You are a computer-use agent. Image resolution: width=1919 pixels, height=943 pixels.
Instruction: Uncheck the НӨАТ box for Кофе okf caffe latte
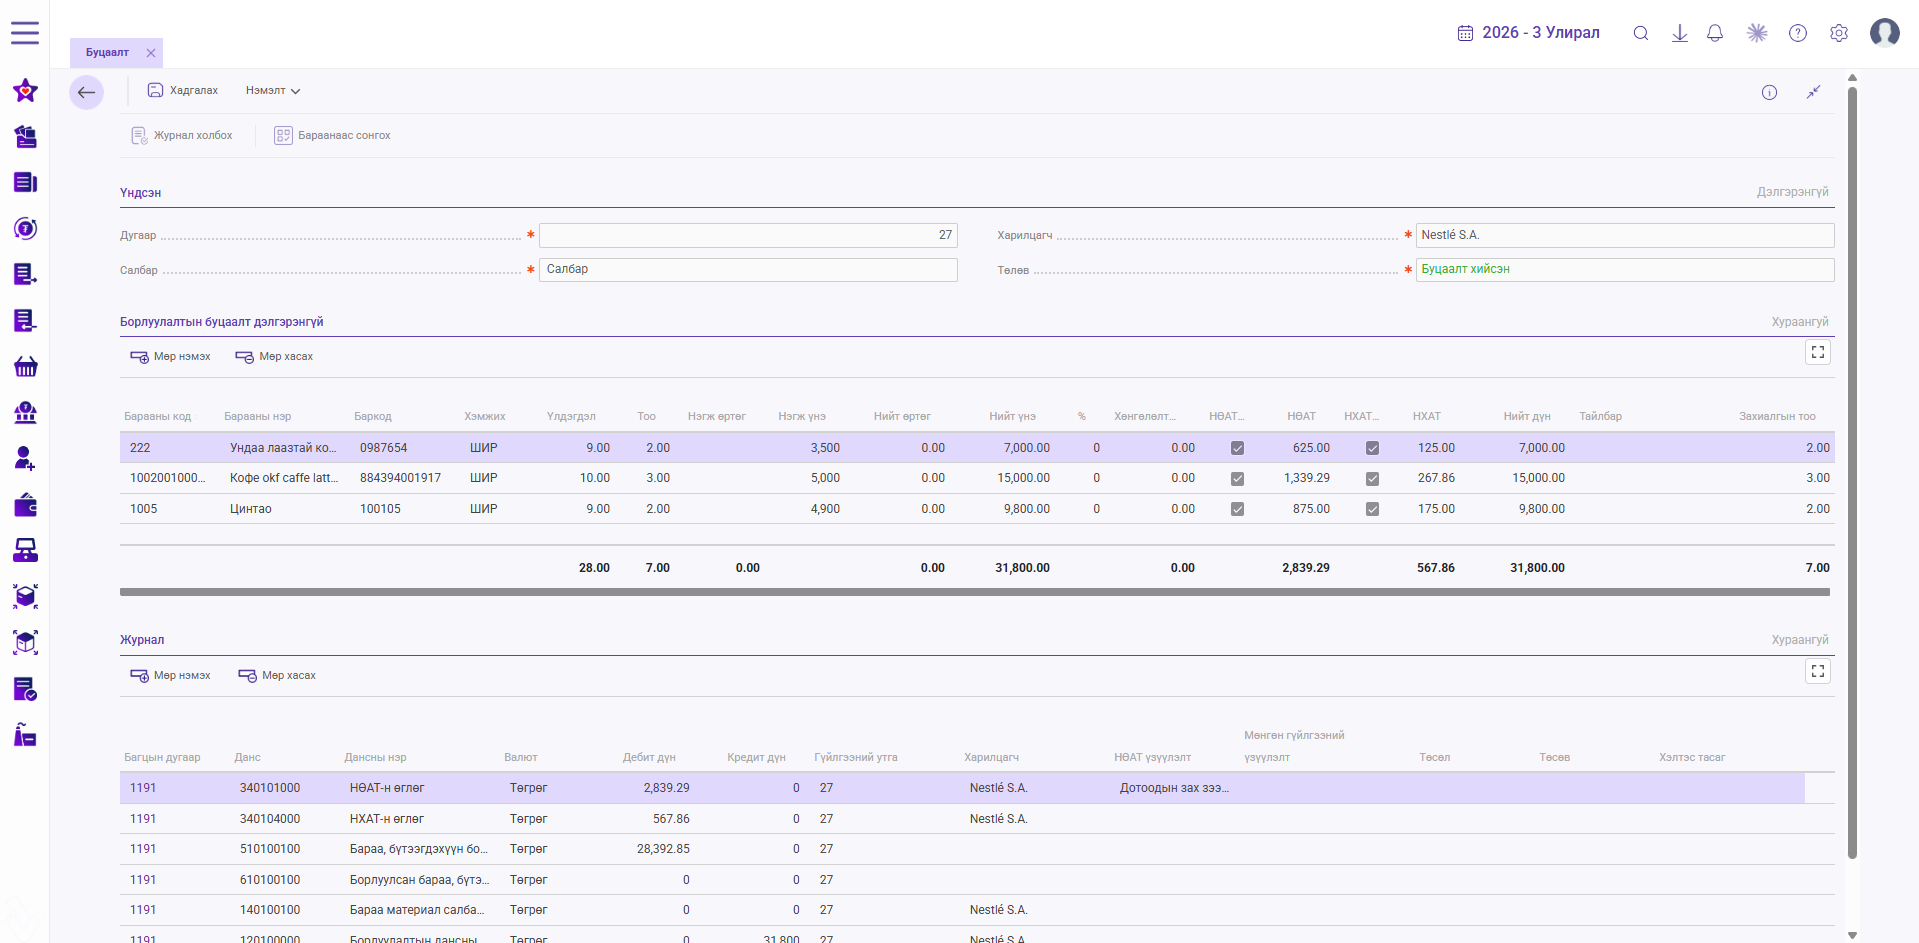click(1237, 479)
